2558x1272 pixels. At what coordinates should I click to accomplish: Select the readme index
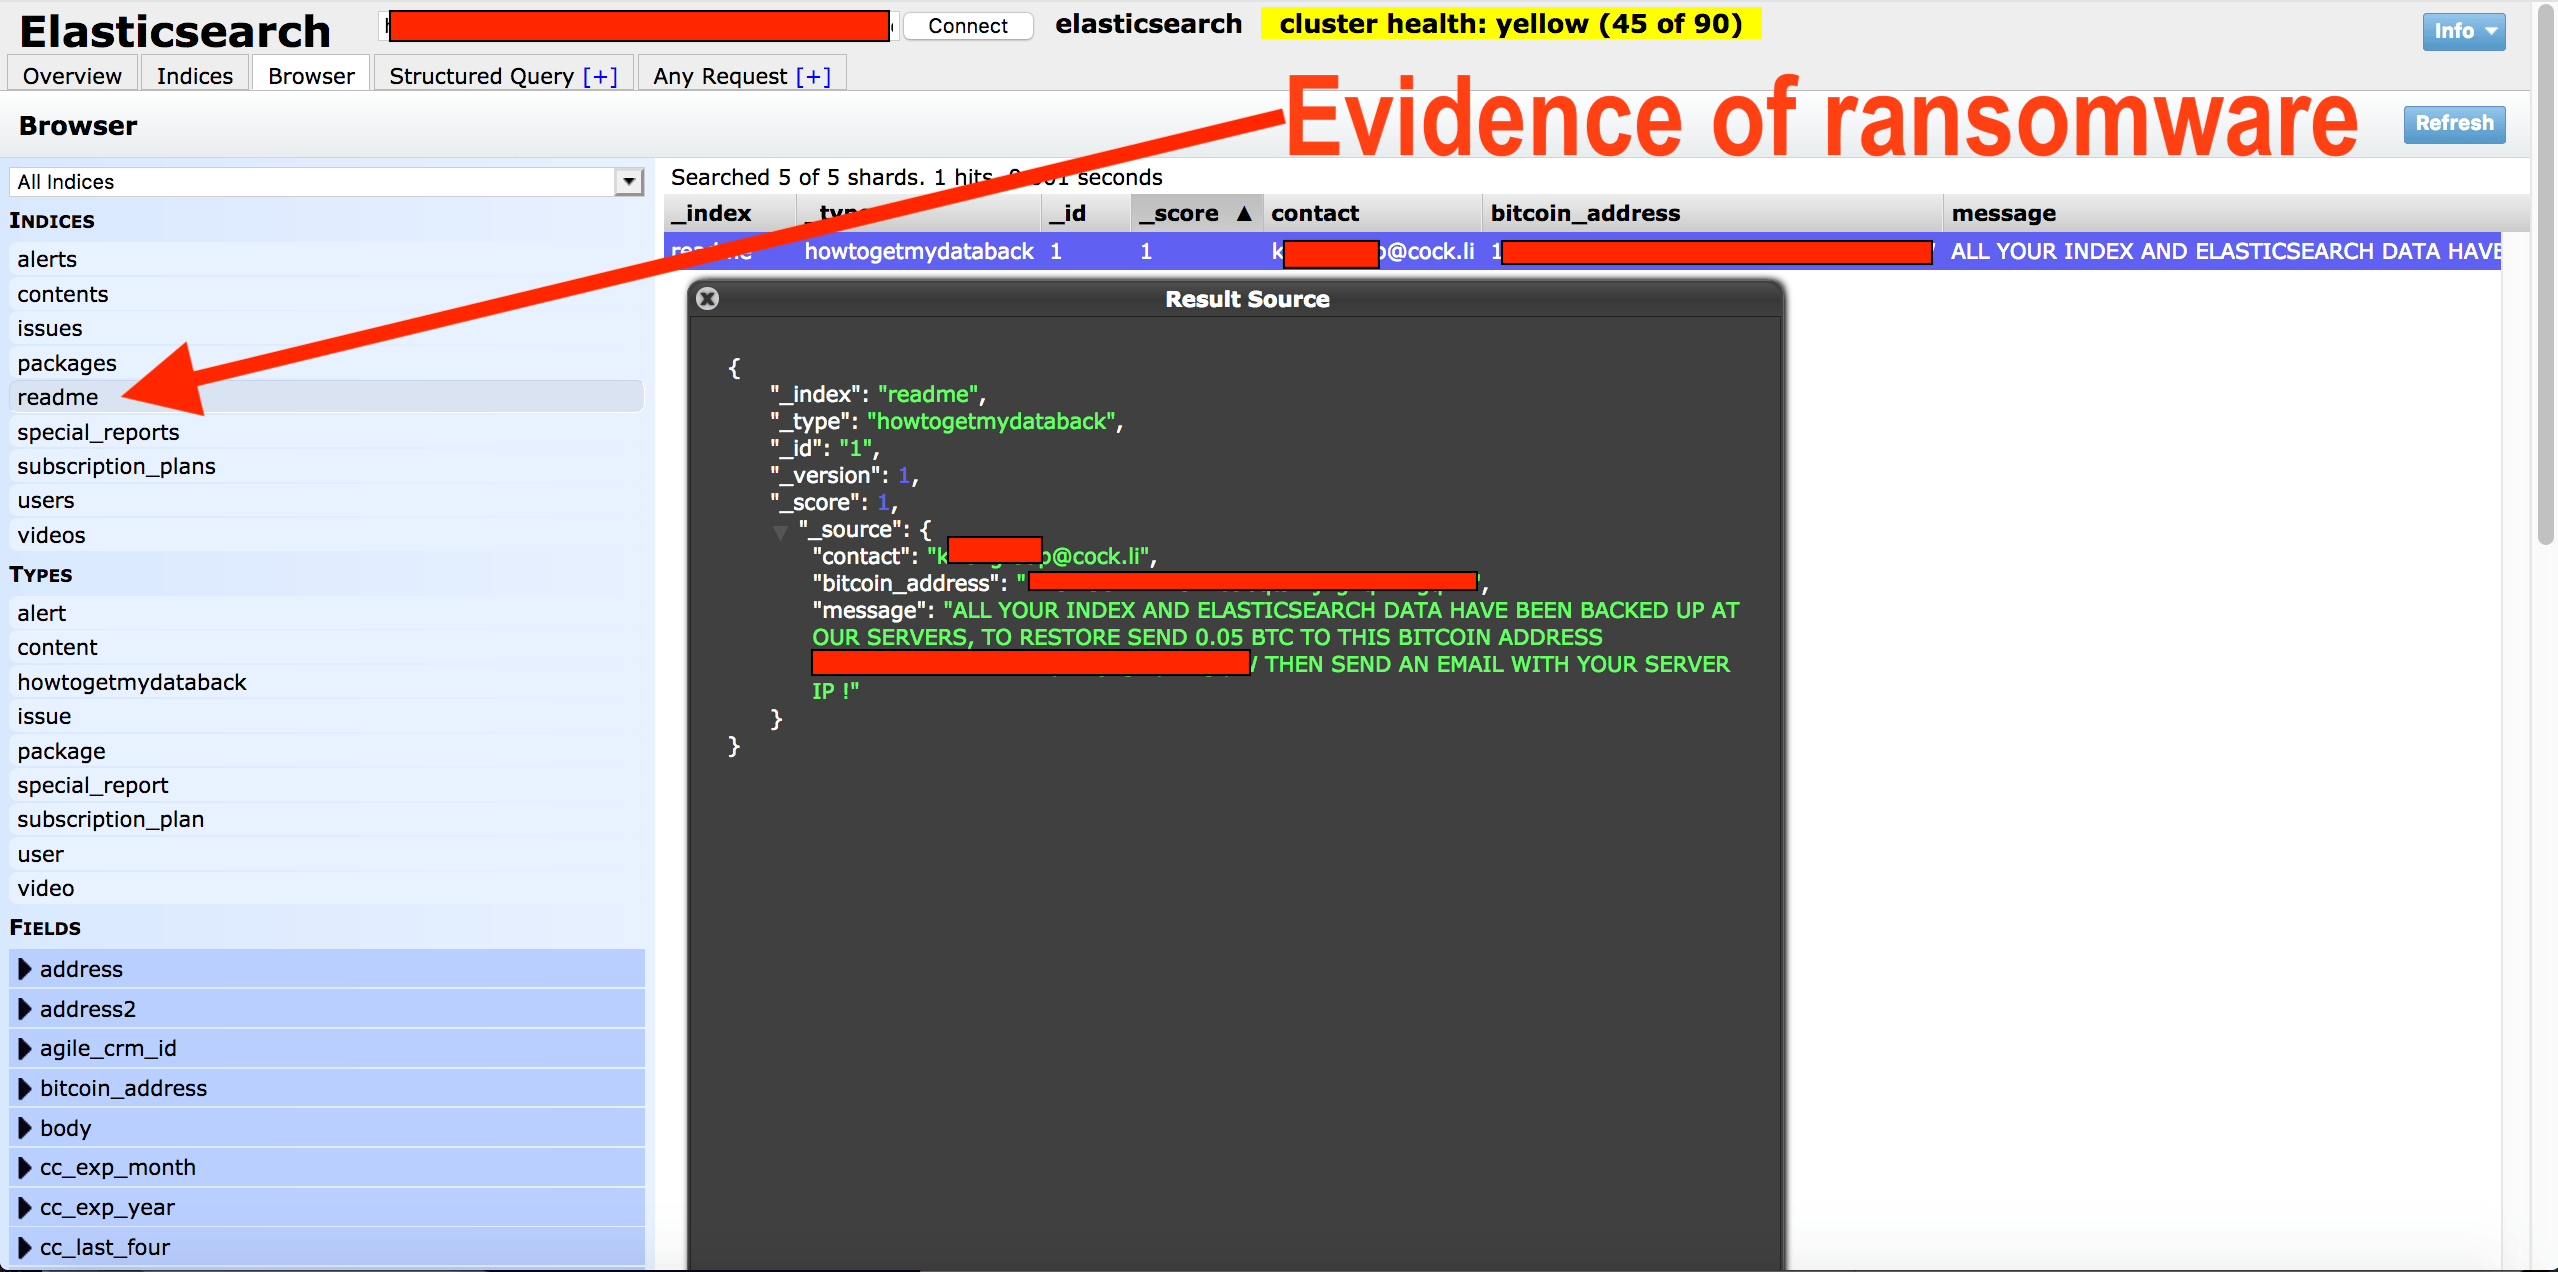(x=58, y=397)
